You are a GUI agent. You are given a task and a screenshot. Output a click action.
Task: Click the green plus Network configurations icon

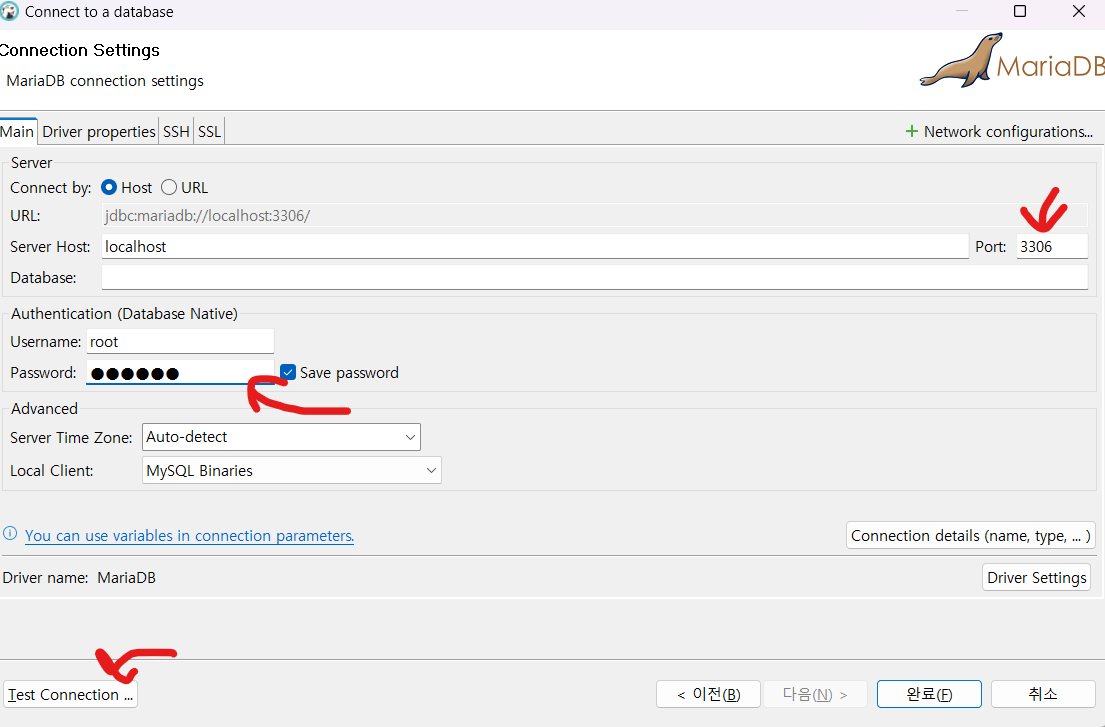(x=911, y=131)
